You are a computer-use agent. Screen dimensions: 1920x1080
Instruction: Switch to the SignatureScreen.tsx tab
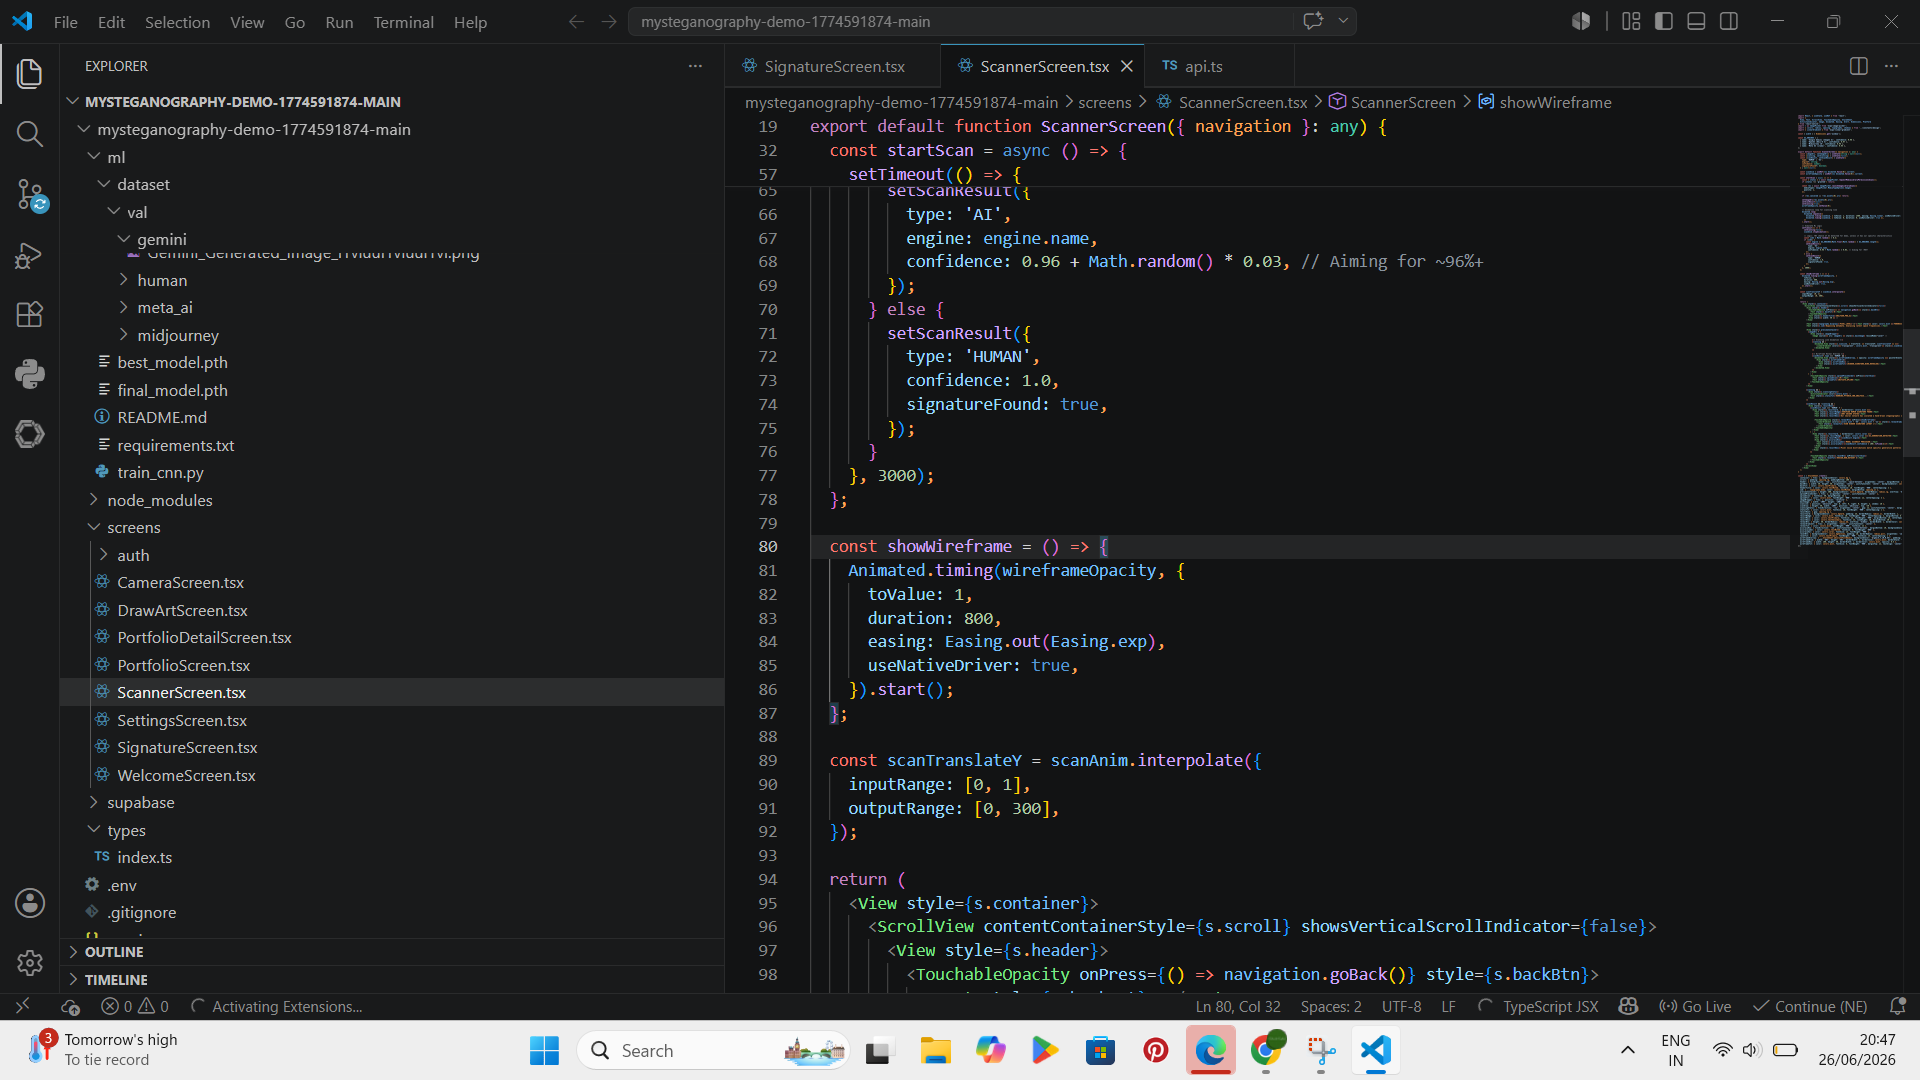click(x=833, y=66)
